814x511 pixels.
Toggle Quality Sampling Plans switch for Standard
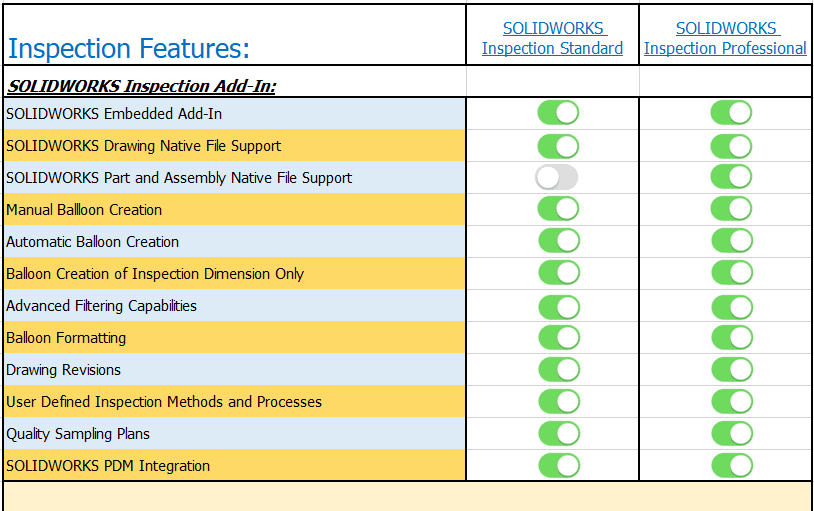tap(559, 434)
